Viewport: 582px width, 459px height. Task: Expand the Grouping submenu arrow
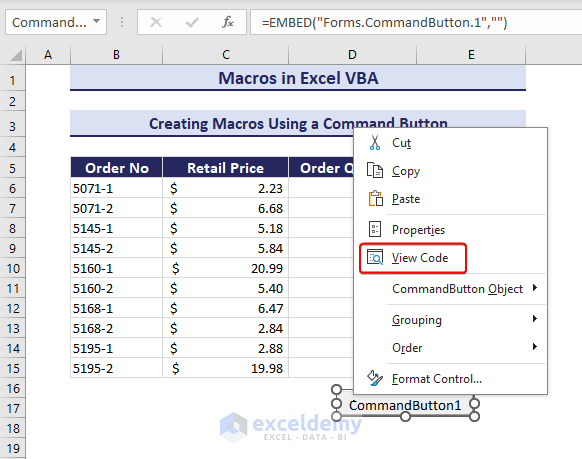point(535,318)
